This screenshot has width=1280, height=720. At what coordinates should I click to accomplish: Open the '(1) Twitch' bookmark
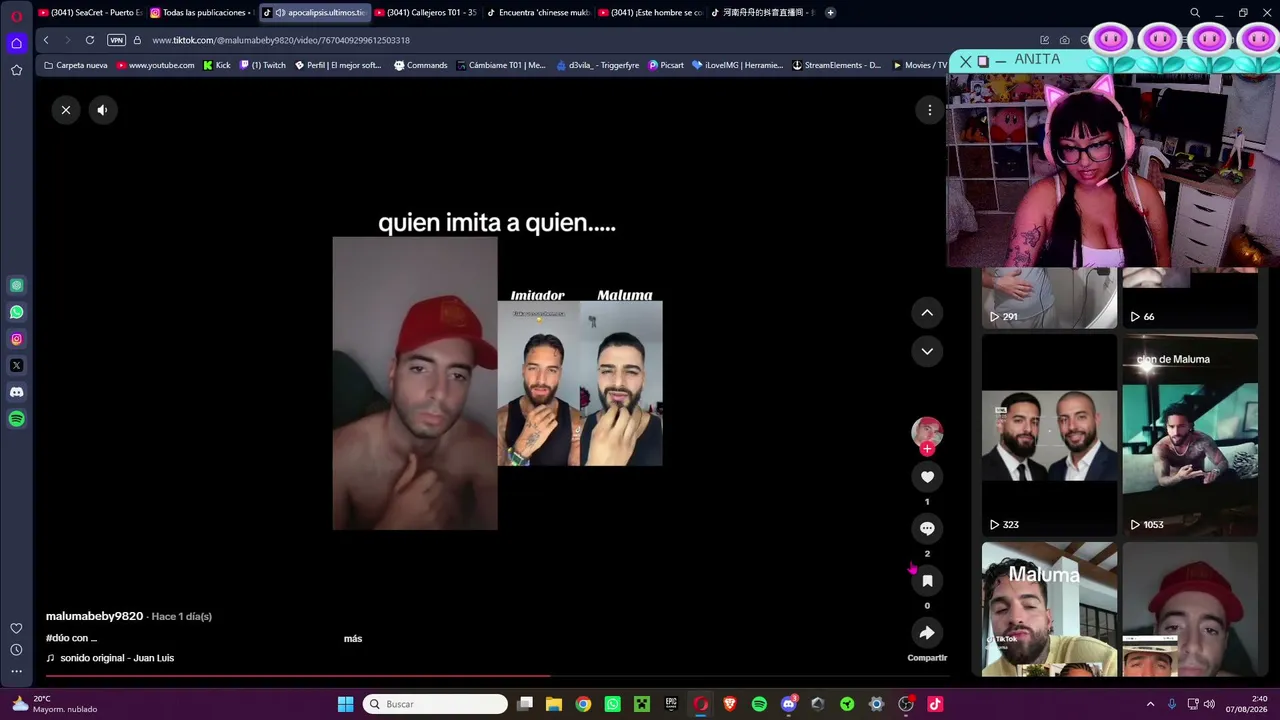click(x=262, y=65)
